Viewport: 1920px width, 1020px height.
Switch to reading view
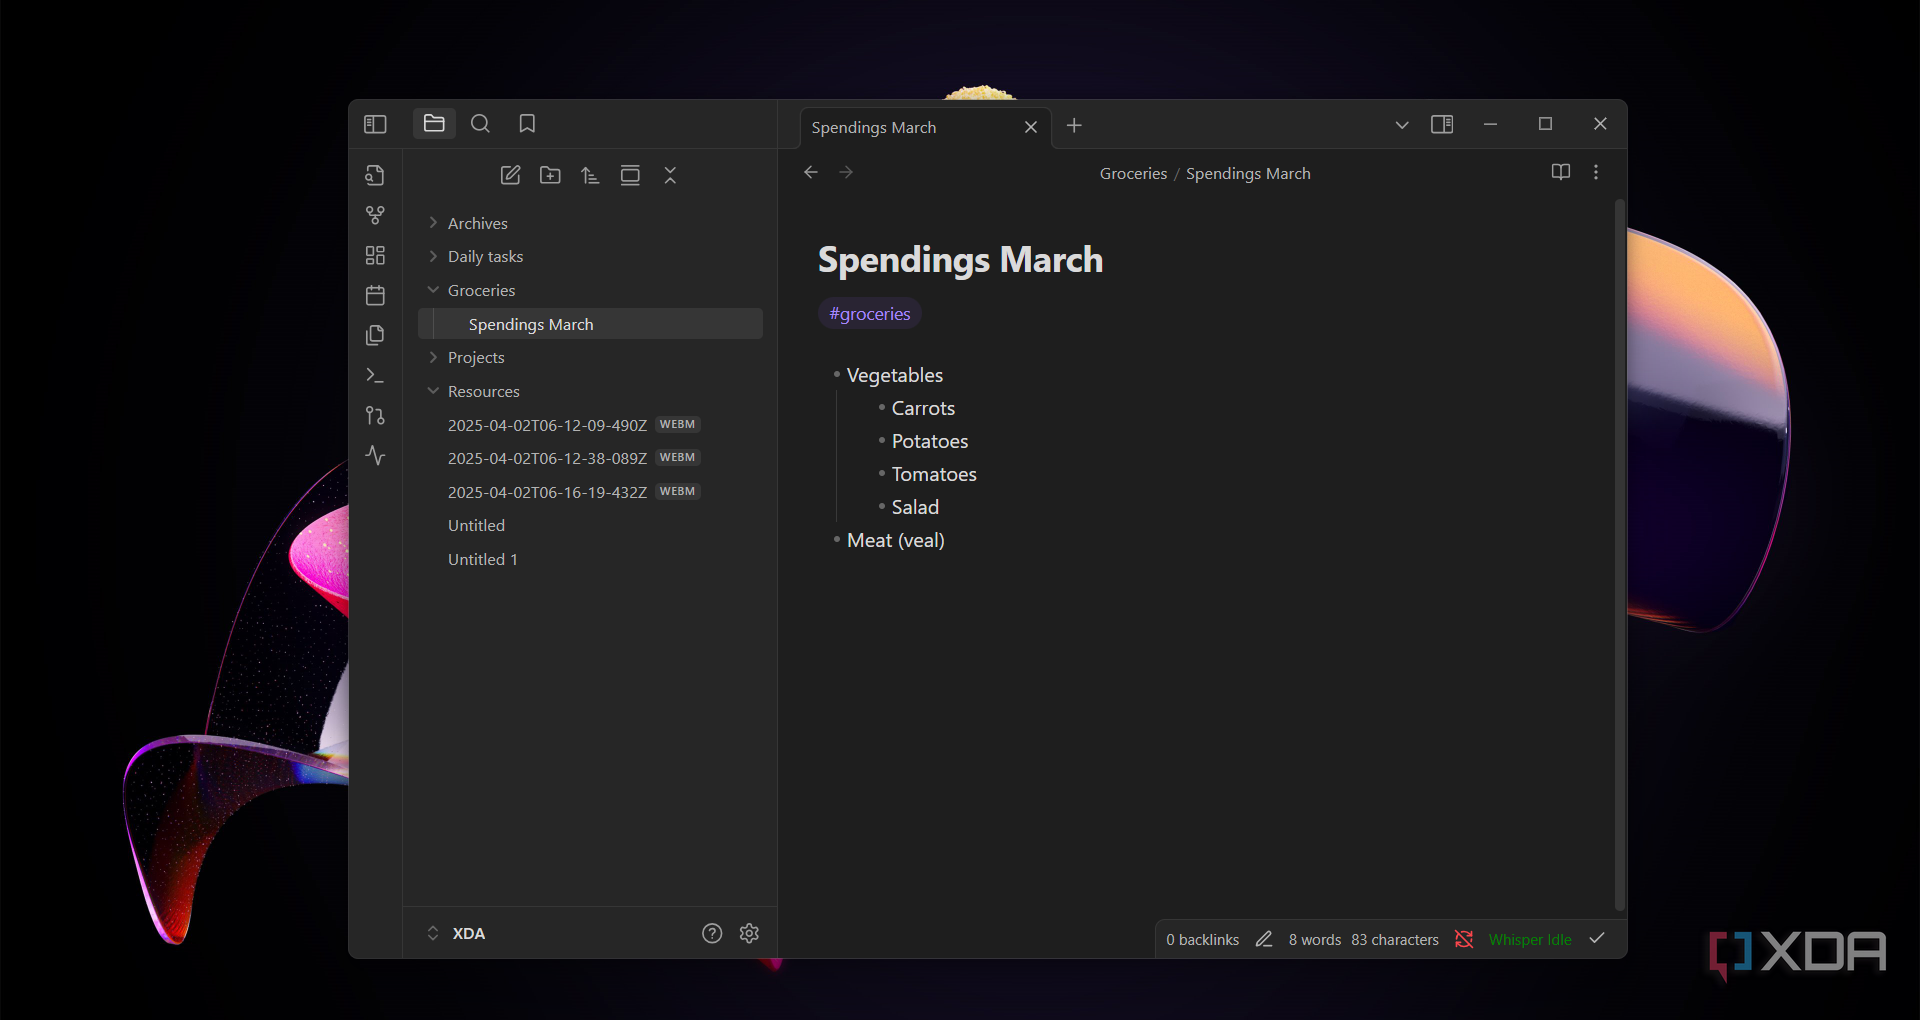(x=1560, y=172)
